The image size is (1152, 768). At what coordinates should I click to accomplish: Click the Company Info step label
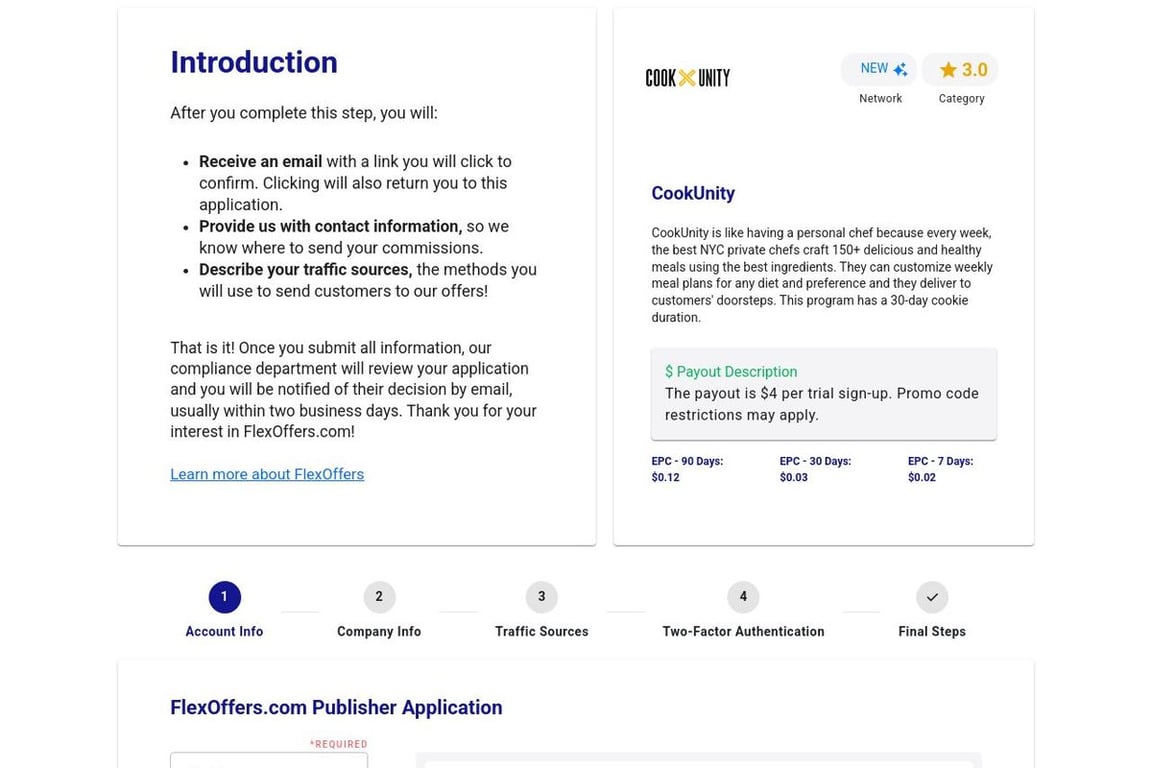(x=379, y=631)
